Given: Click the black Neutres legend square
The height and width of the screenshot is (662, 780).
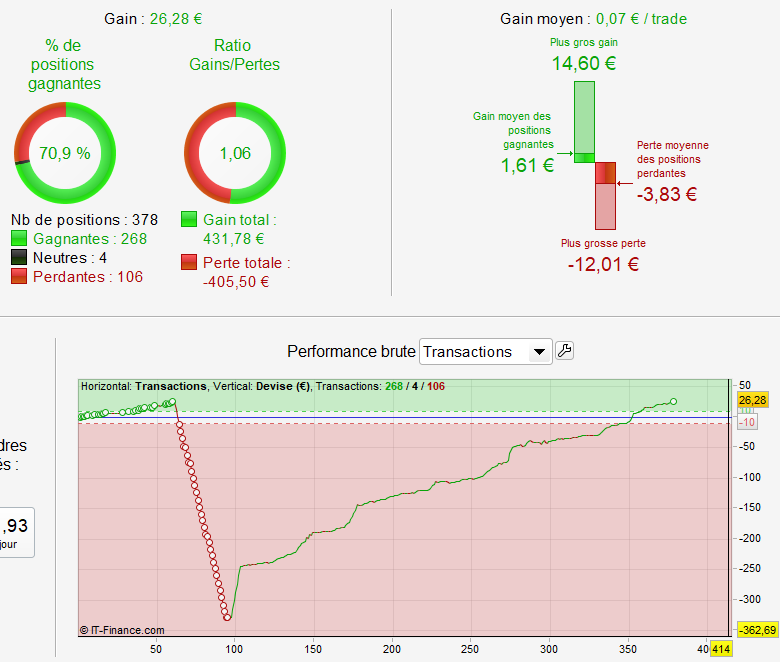Looking at the screenshot, I should tap(19, 257).
